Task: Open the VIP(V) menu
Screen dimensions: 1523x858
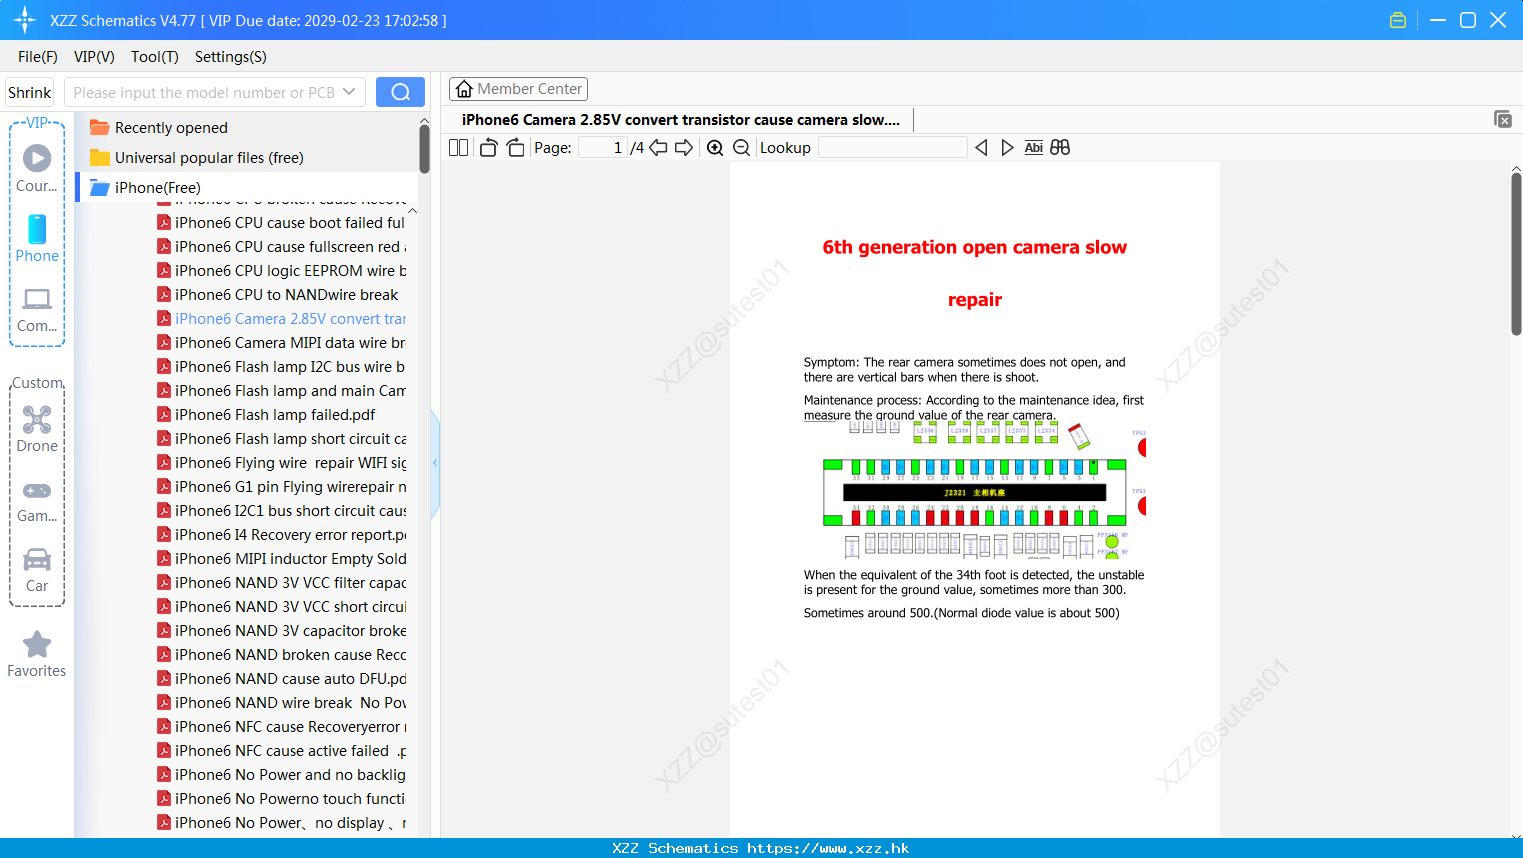Action: pyautogui.click(x=94, y=57)
